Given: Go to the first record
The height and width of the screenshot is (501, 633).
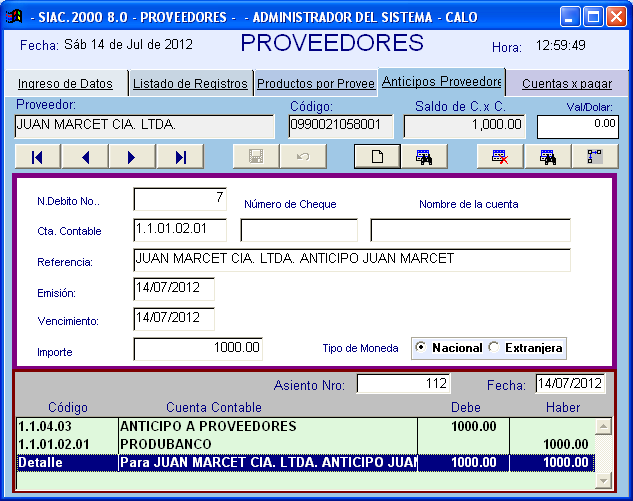Looking at the screenshot, I should (37, 156).
